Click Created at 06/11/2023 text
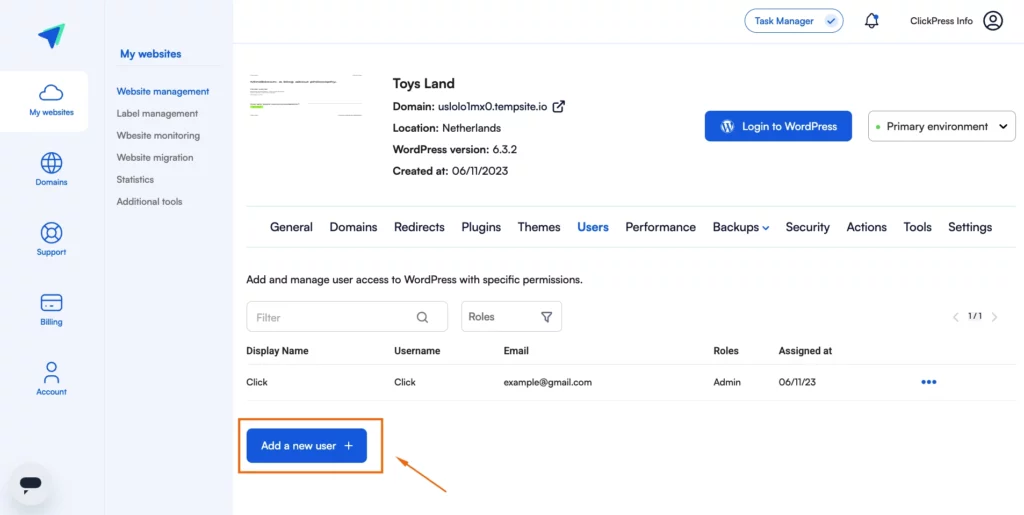The height and width of the screenshot is (515, 1024). pos(450,171)
